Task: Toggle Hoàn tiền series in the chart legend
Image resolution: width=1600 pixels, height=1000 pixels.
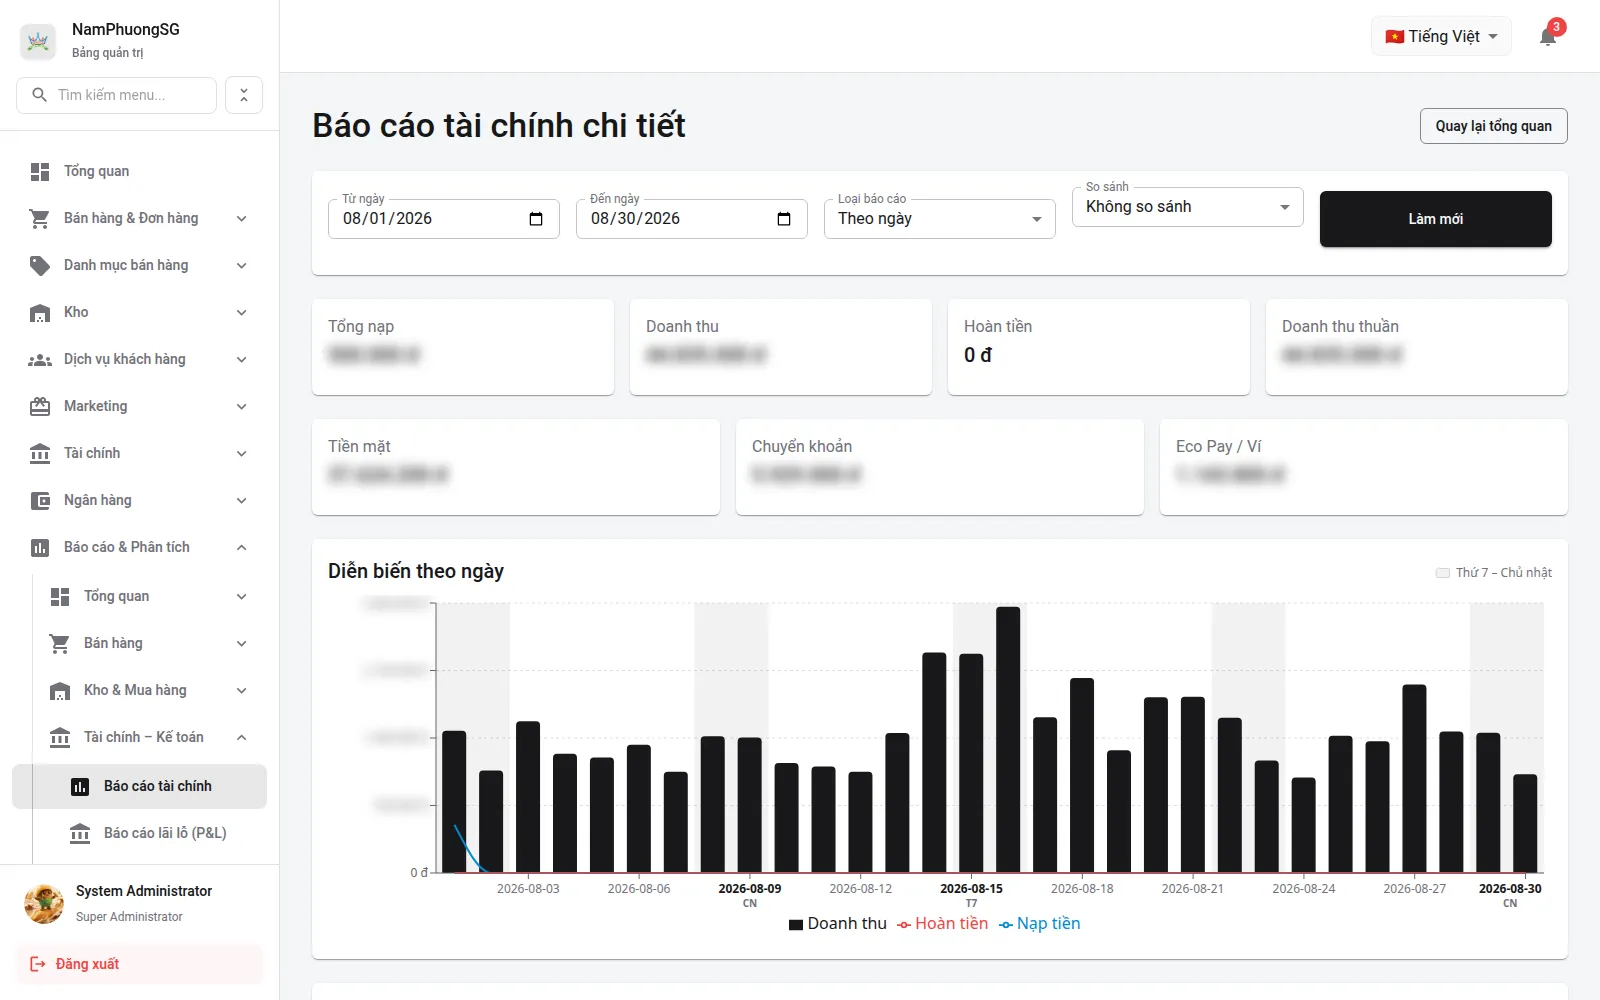Action: (x=942, y=924)
